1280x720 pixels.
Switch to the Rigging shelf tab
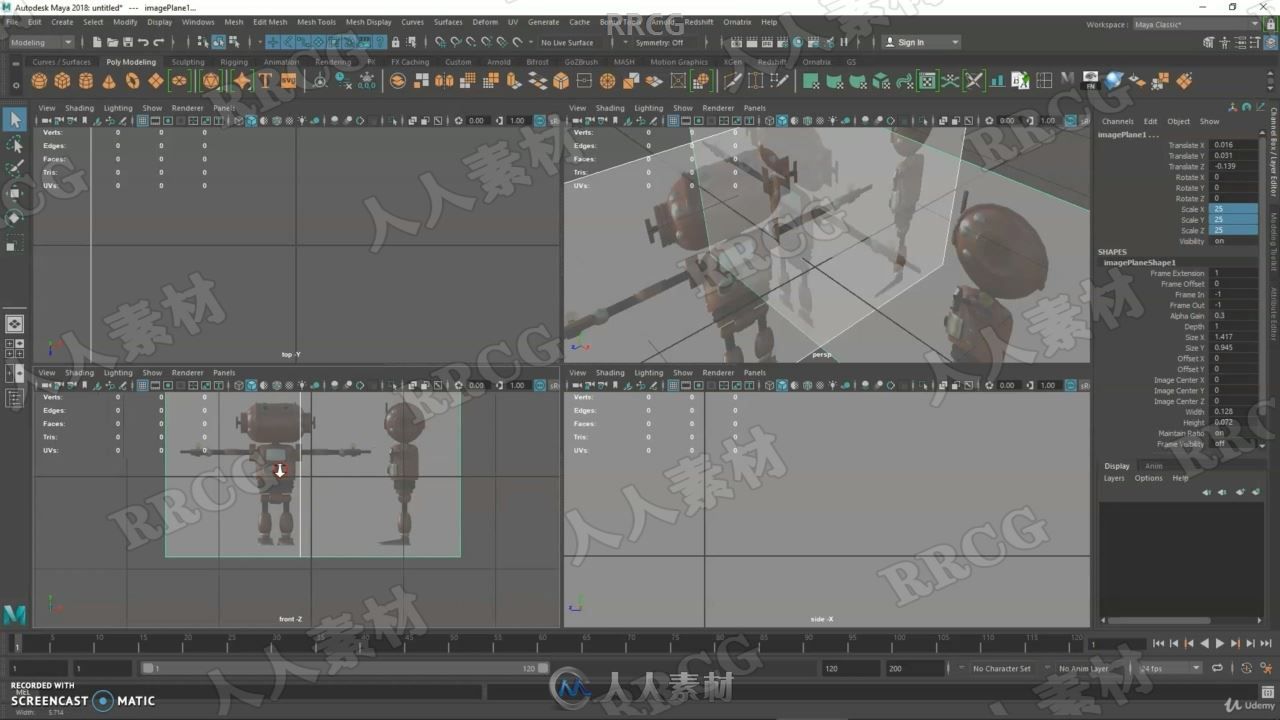click(x=234, y=61)
